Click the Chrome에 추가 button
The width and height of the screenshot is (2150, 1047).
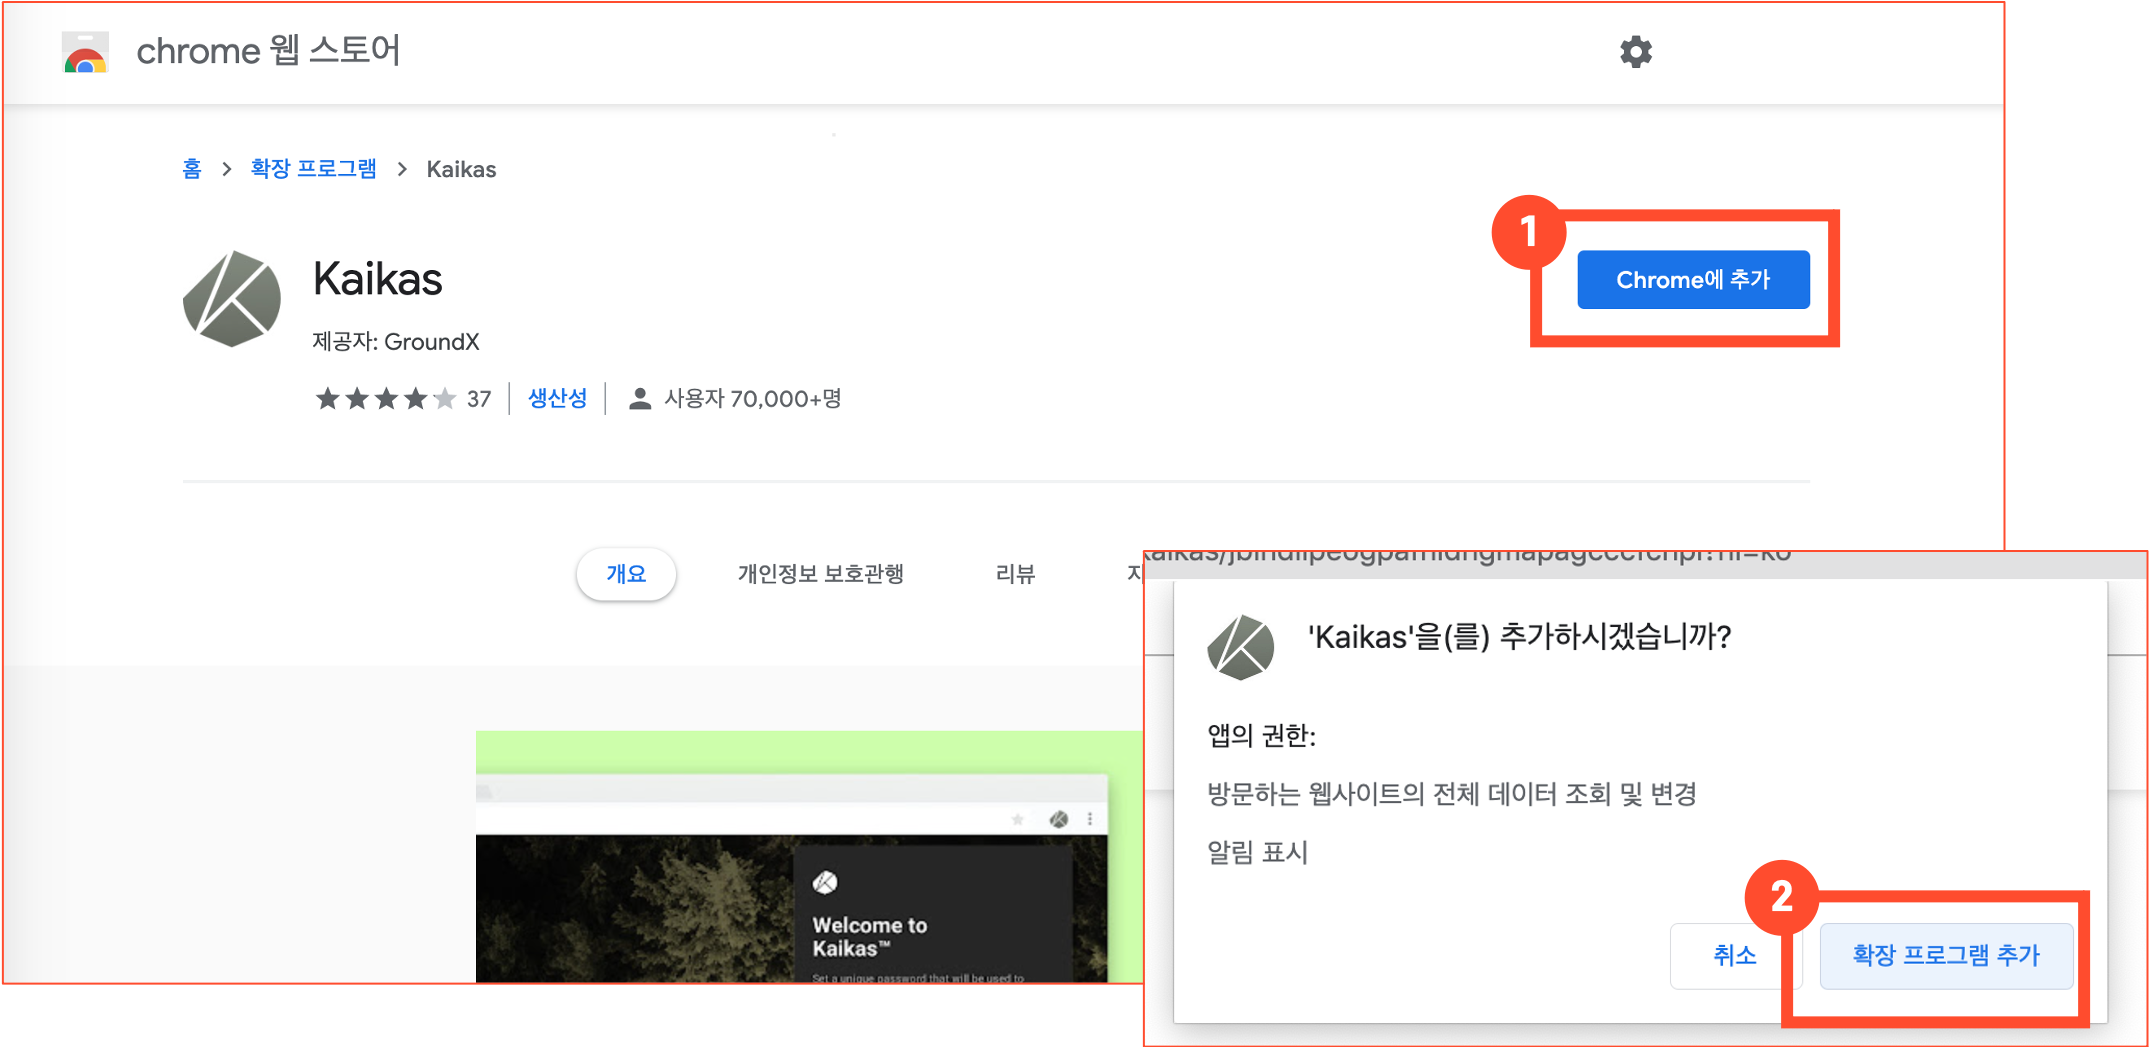[1693, 280]
